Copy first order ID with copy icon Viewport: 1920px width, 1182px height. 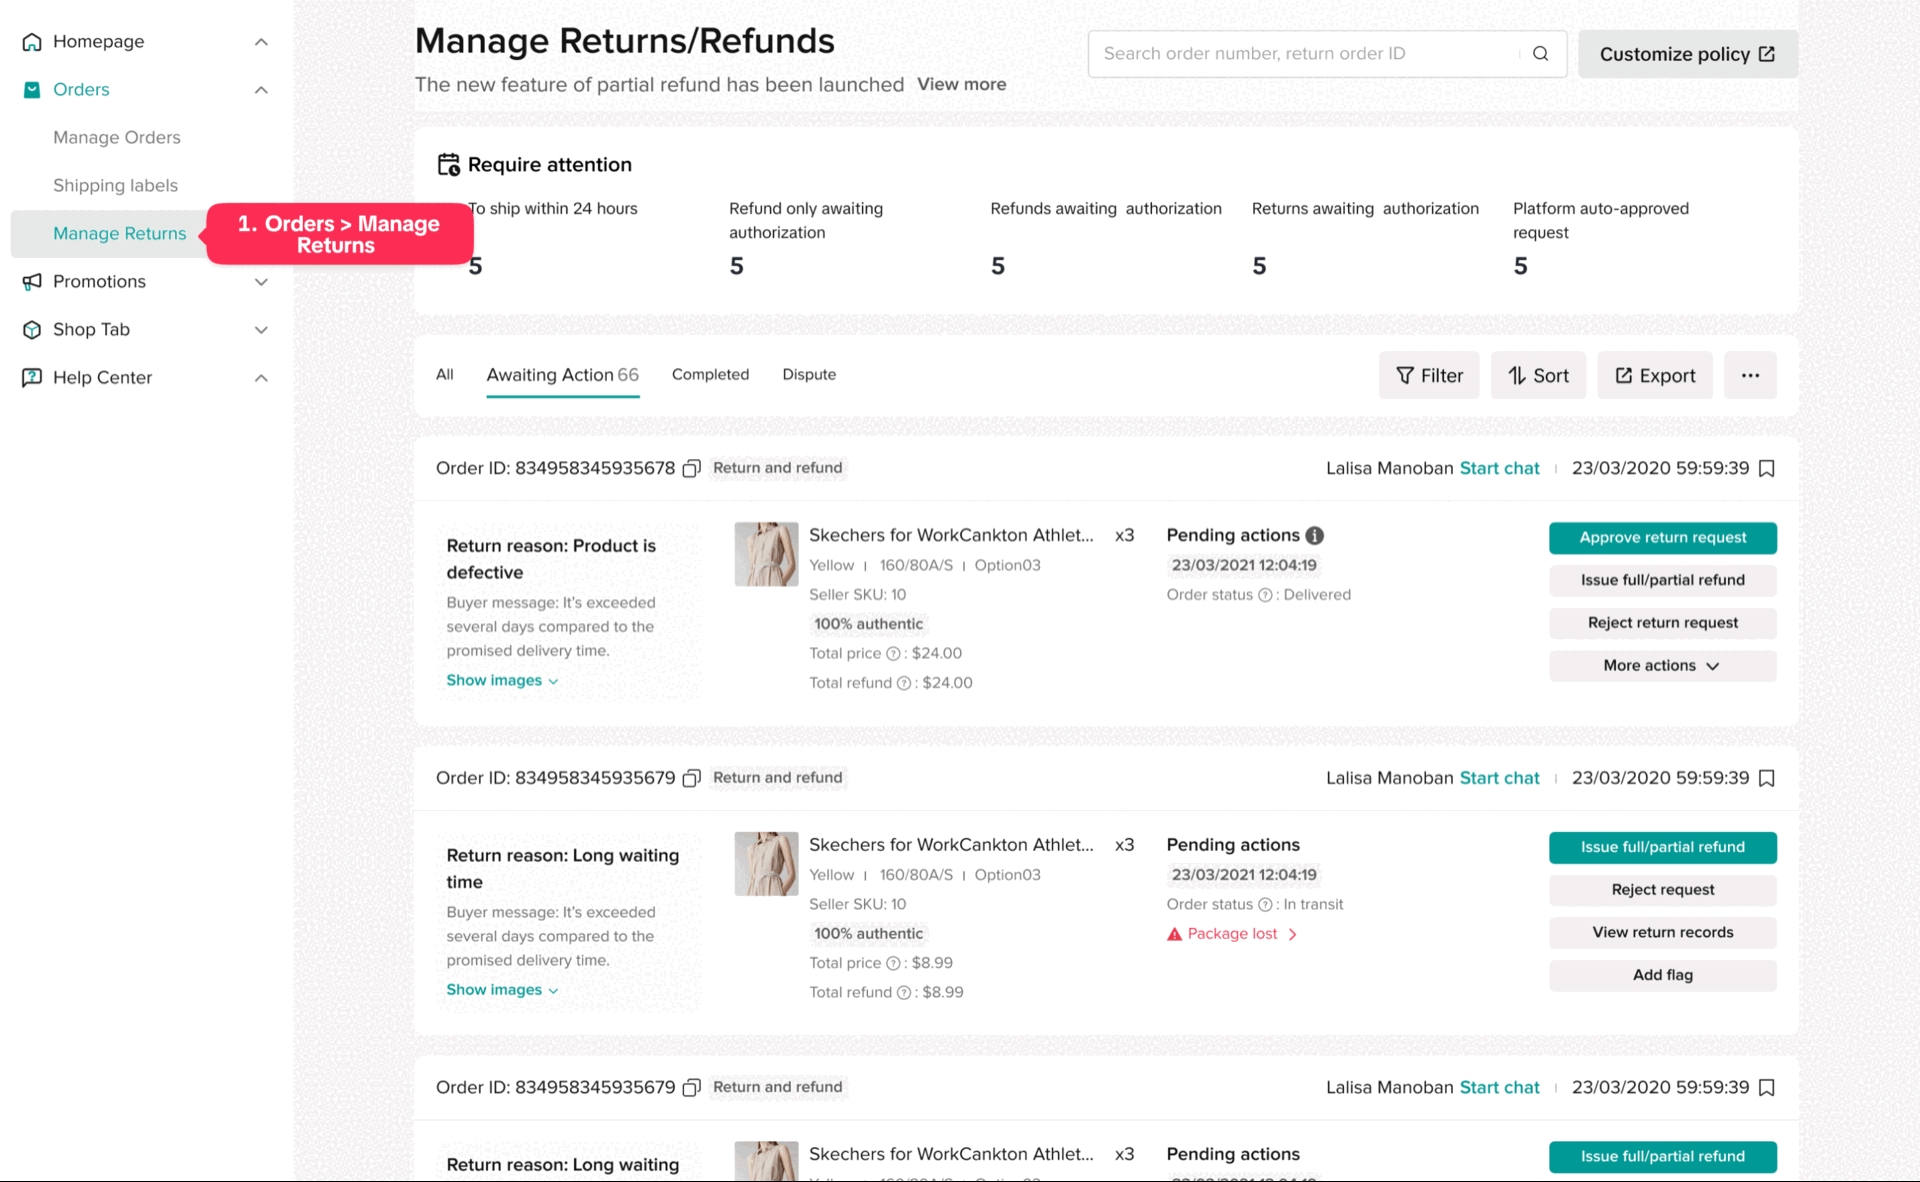click(691, 469)
